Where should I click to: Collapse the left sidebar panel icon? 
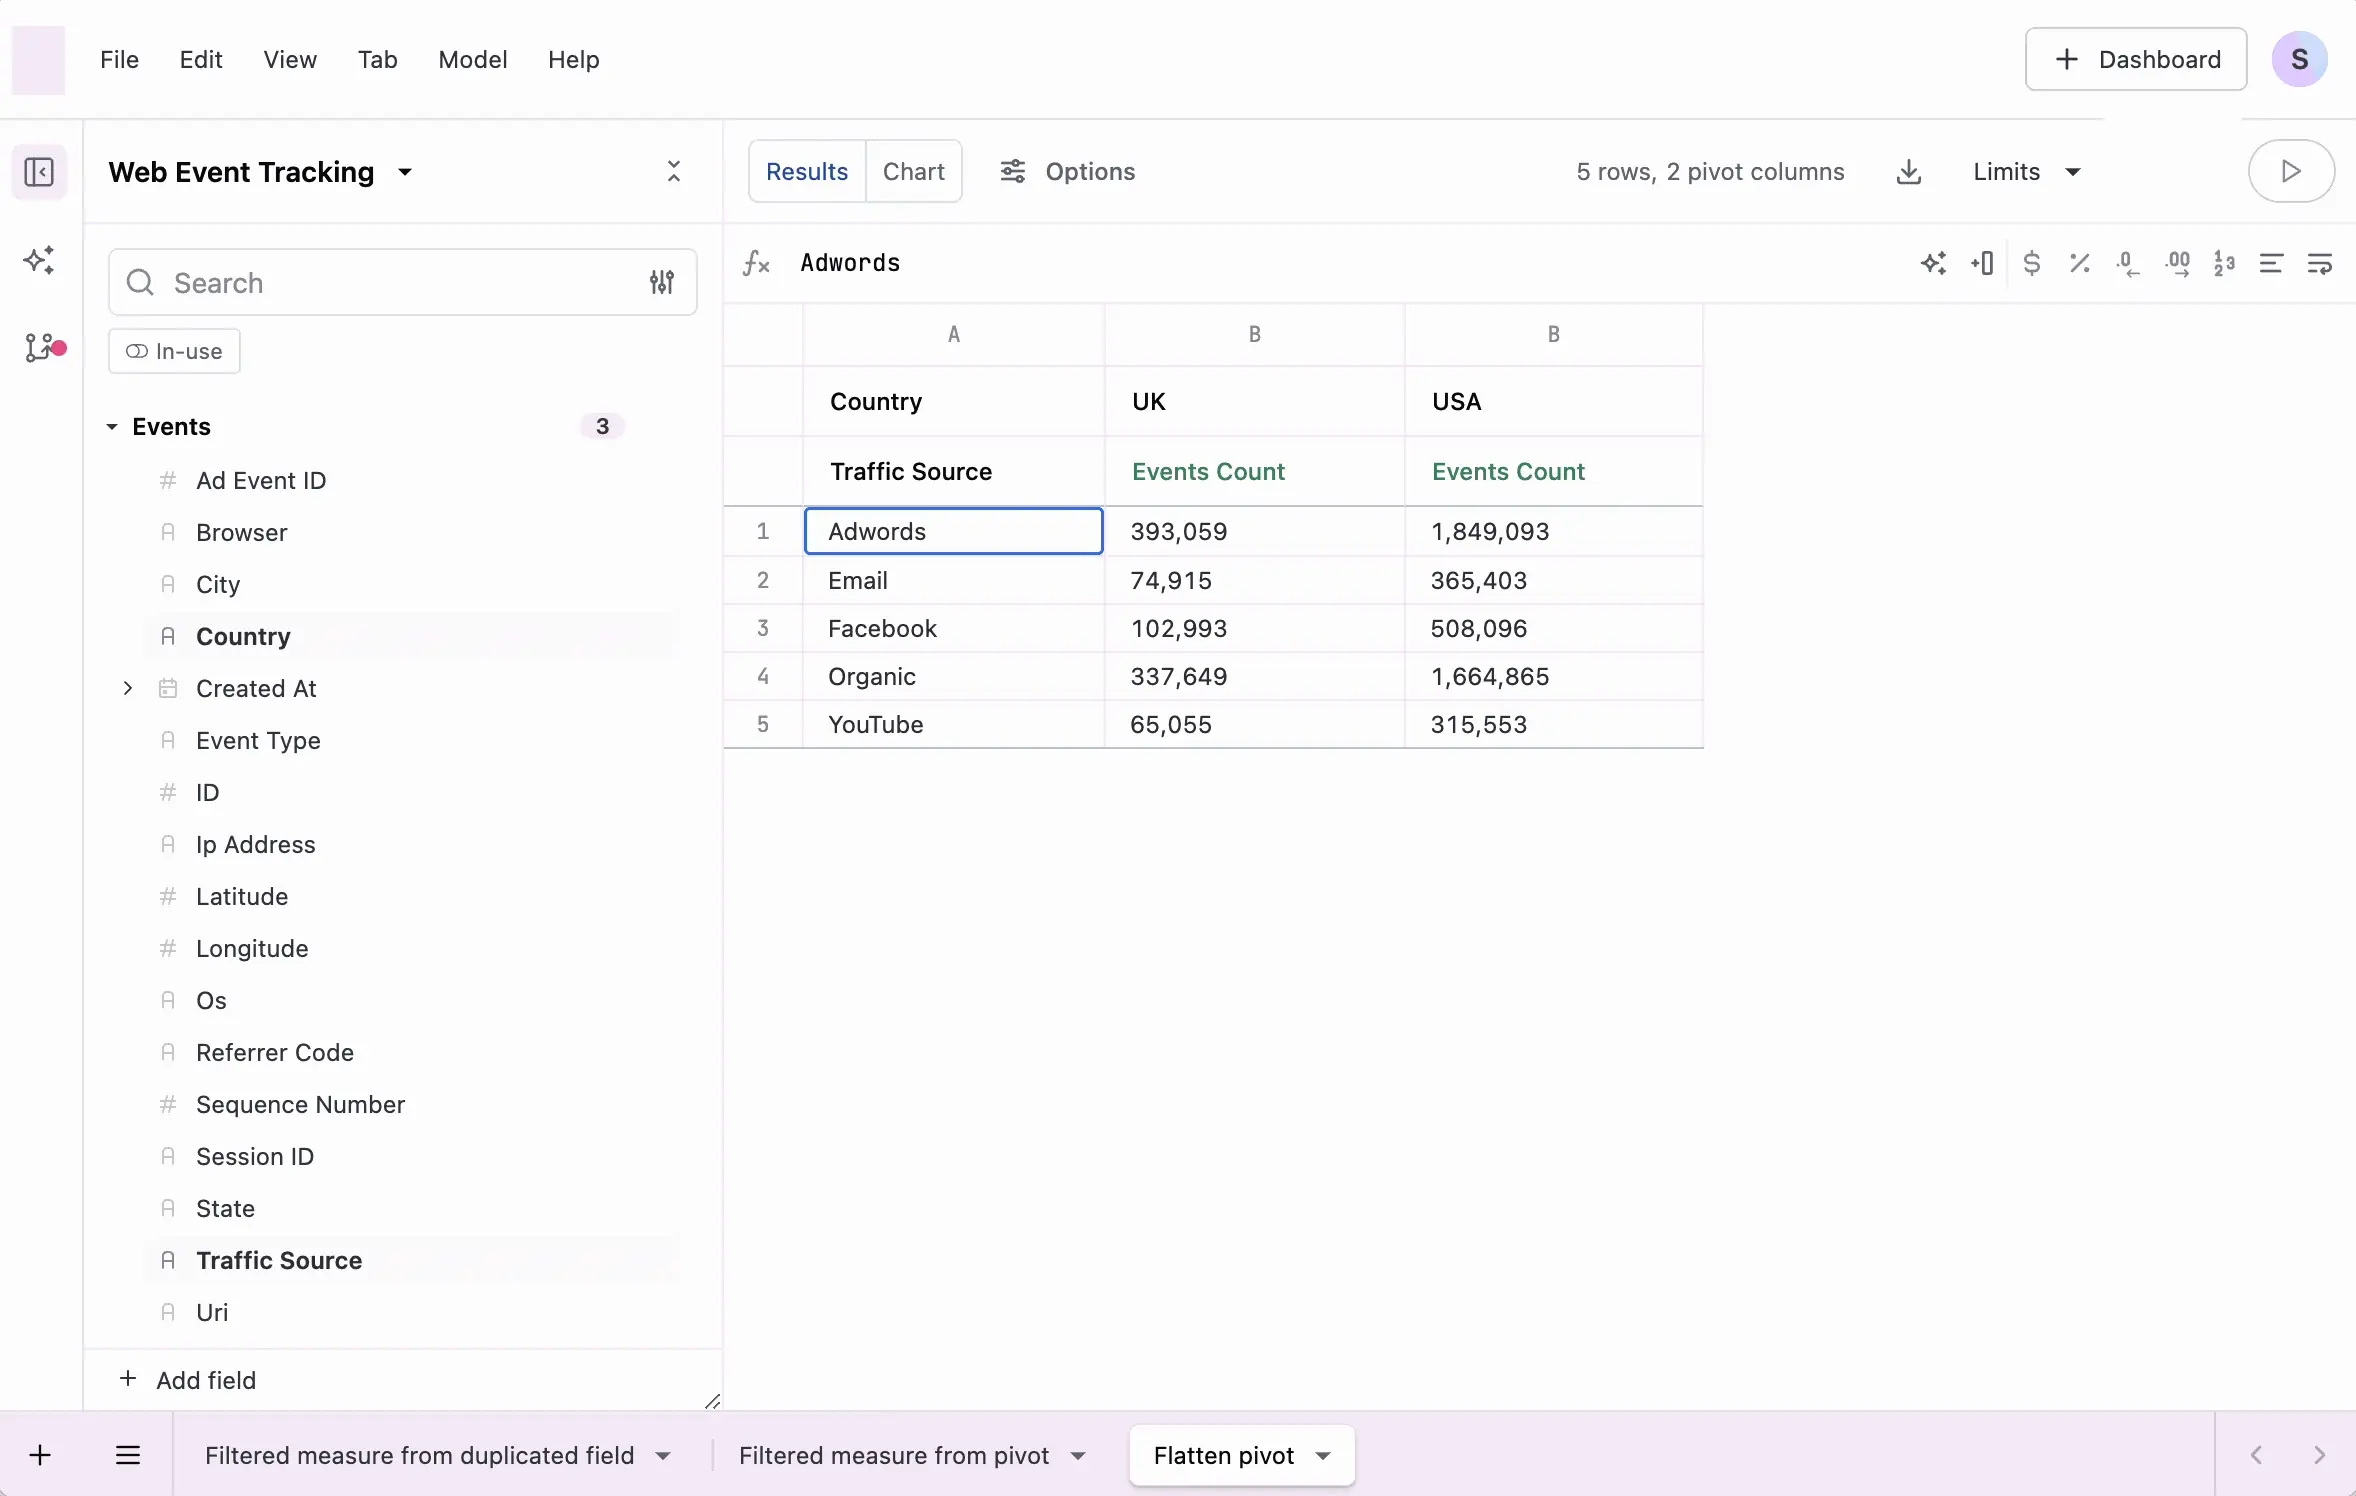pos(39,172)
